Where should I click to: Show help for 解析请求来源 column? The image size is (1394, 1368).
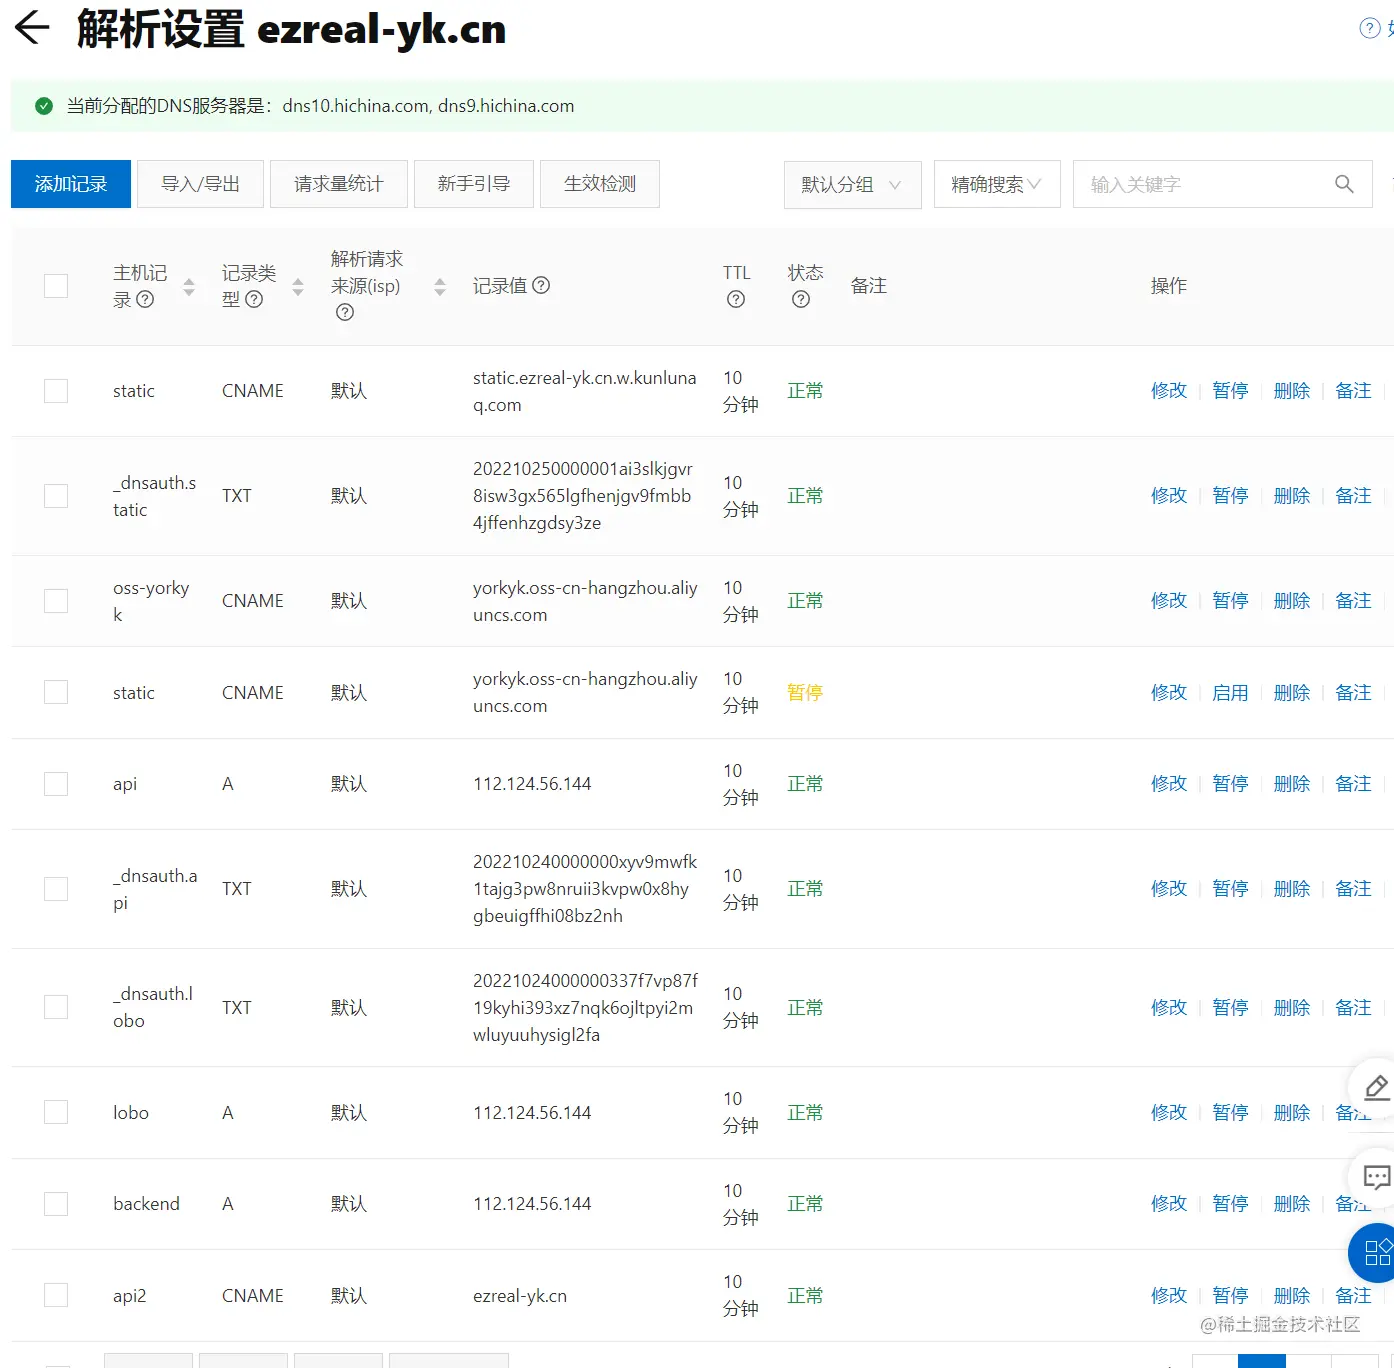click(345, 312)
